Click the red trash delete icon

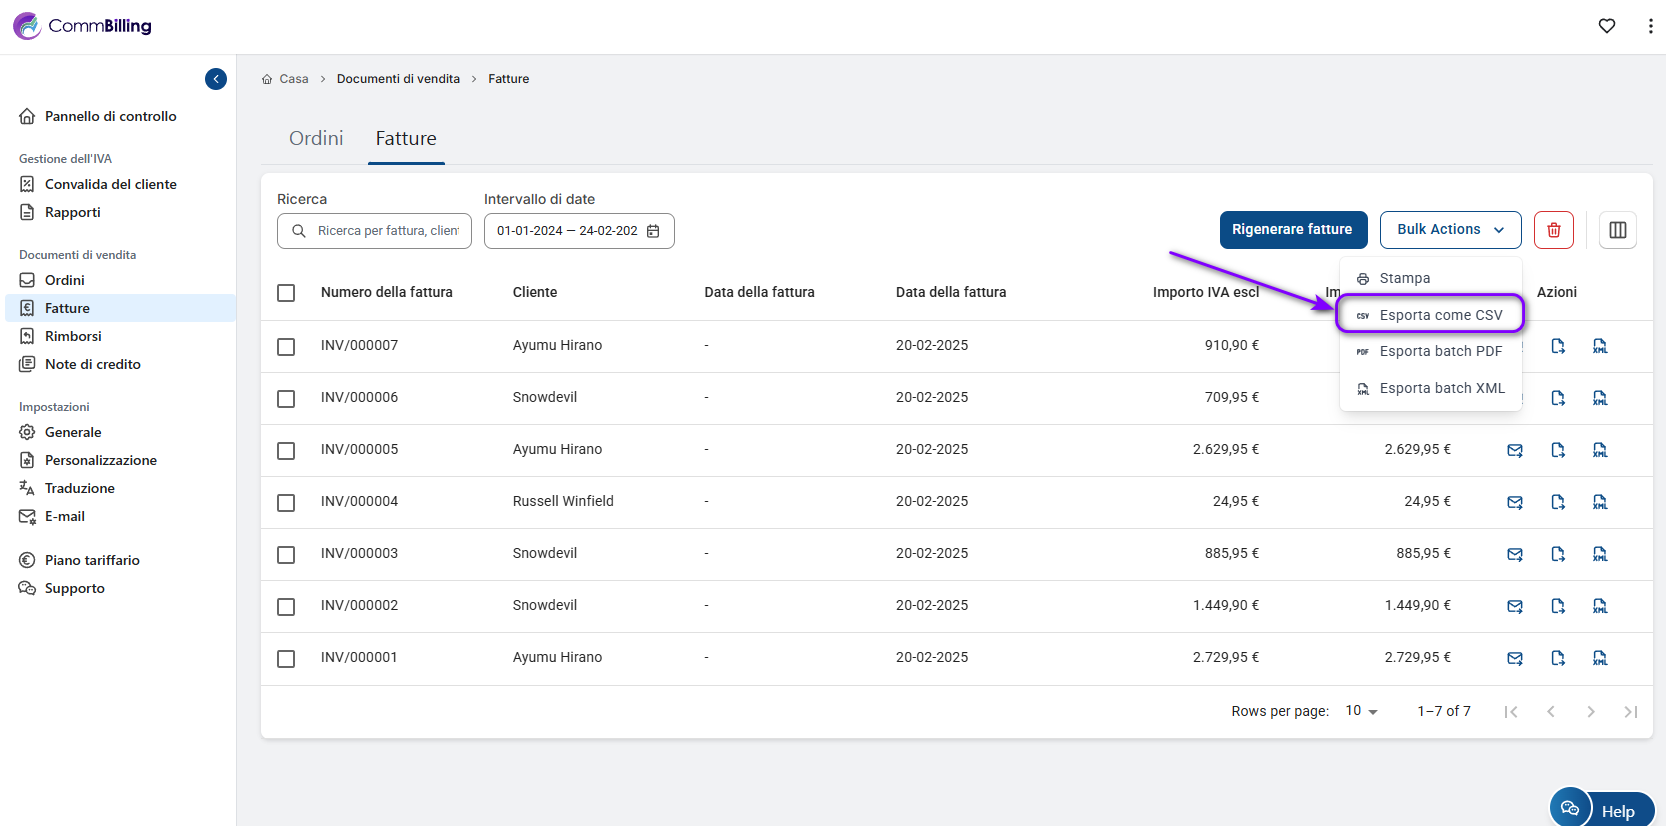(1553, 230)
